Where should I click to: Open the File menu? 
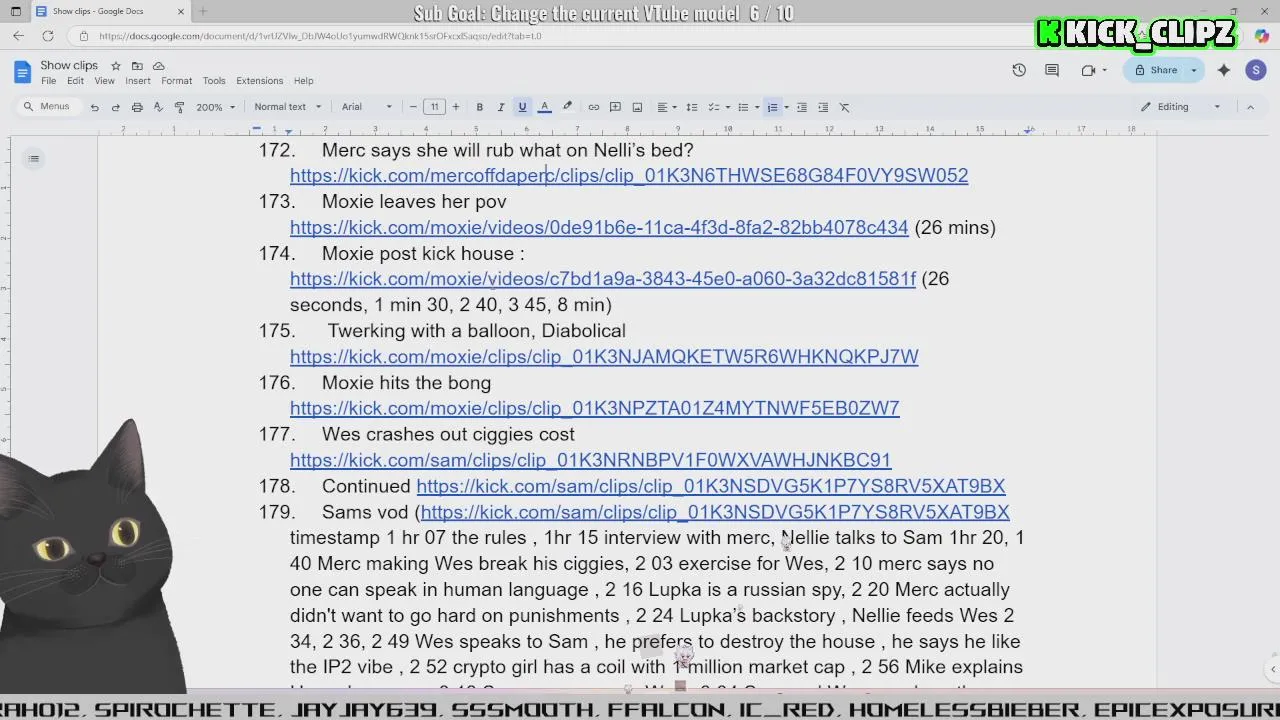[48, 81]
